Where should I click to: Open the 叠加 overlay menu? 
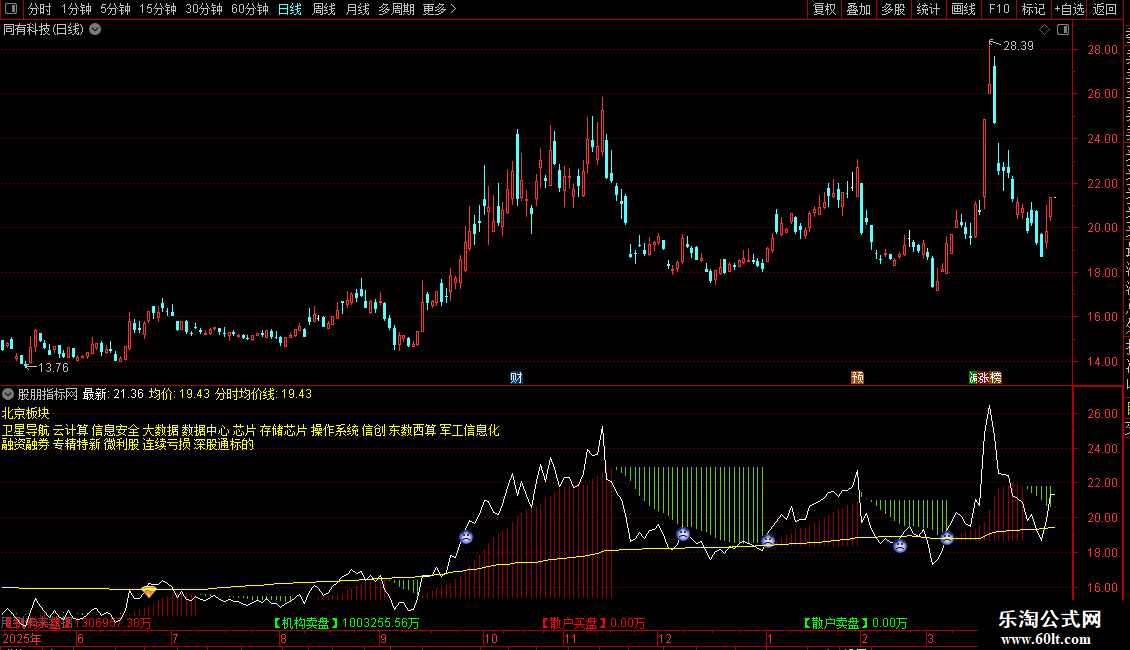pyautogui.click(x=858, y=9)
